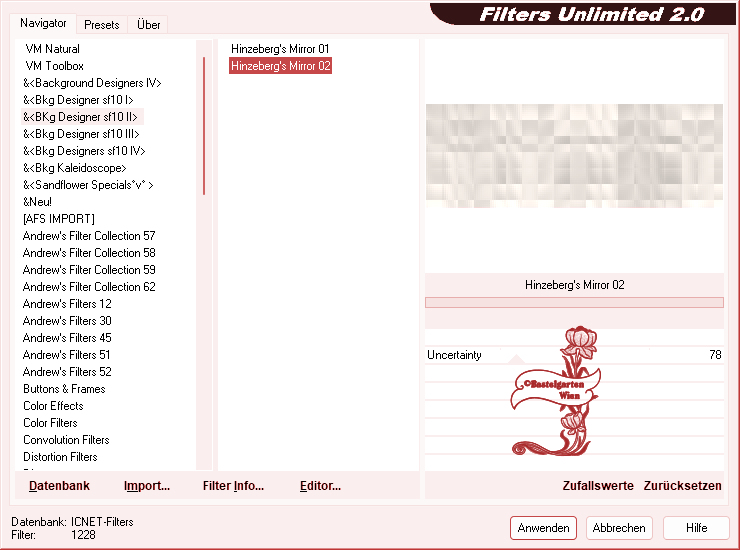This screenshot has width=740, height=550.
Task: Select Andrew's Filter Collection 62
Action: [89, 287]
